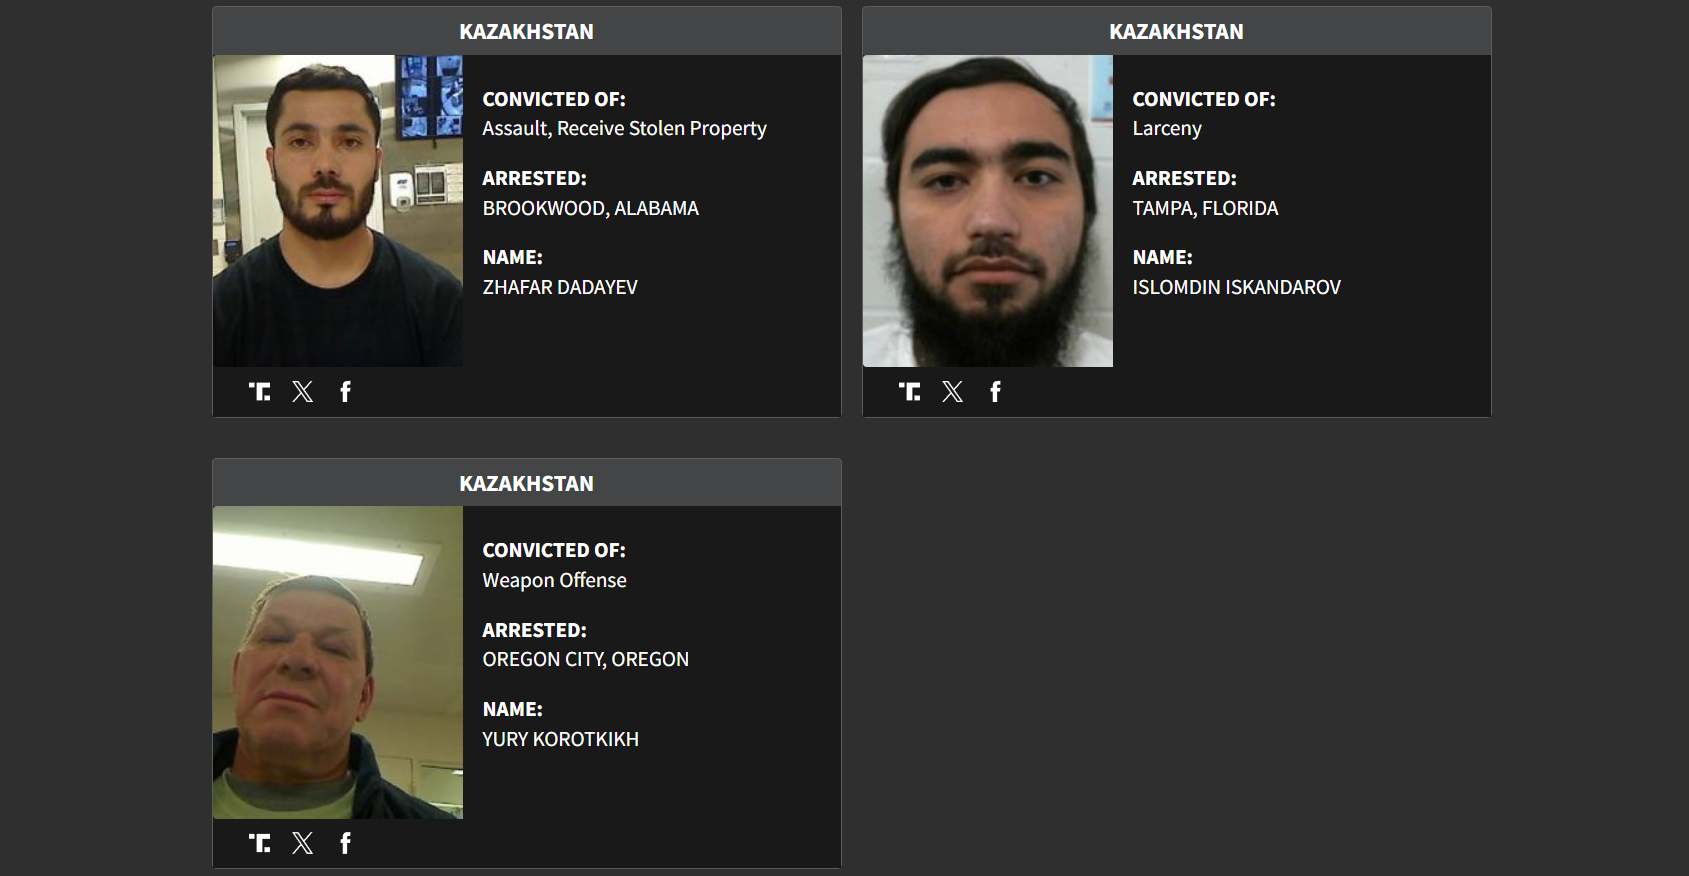Select the name ZHAFAR DADAYEV text
The width and height of the screenshot is (1689, 876).
pos(560,288)
